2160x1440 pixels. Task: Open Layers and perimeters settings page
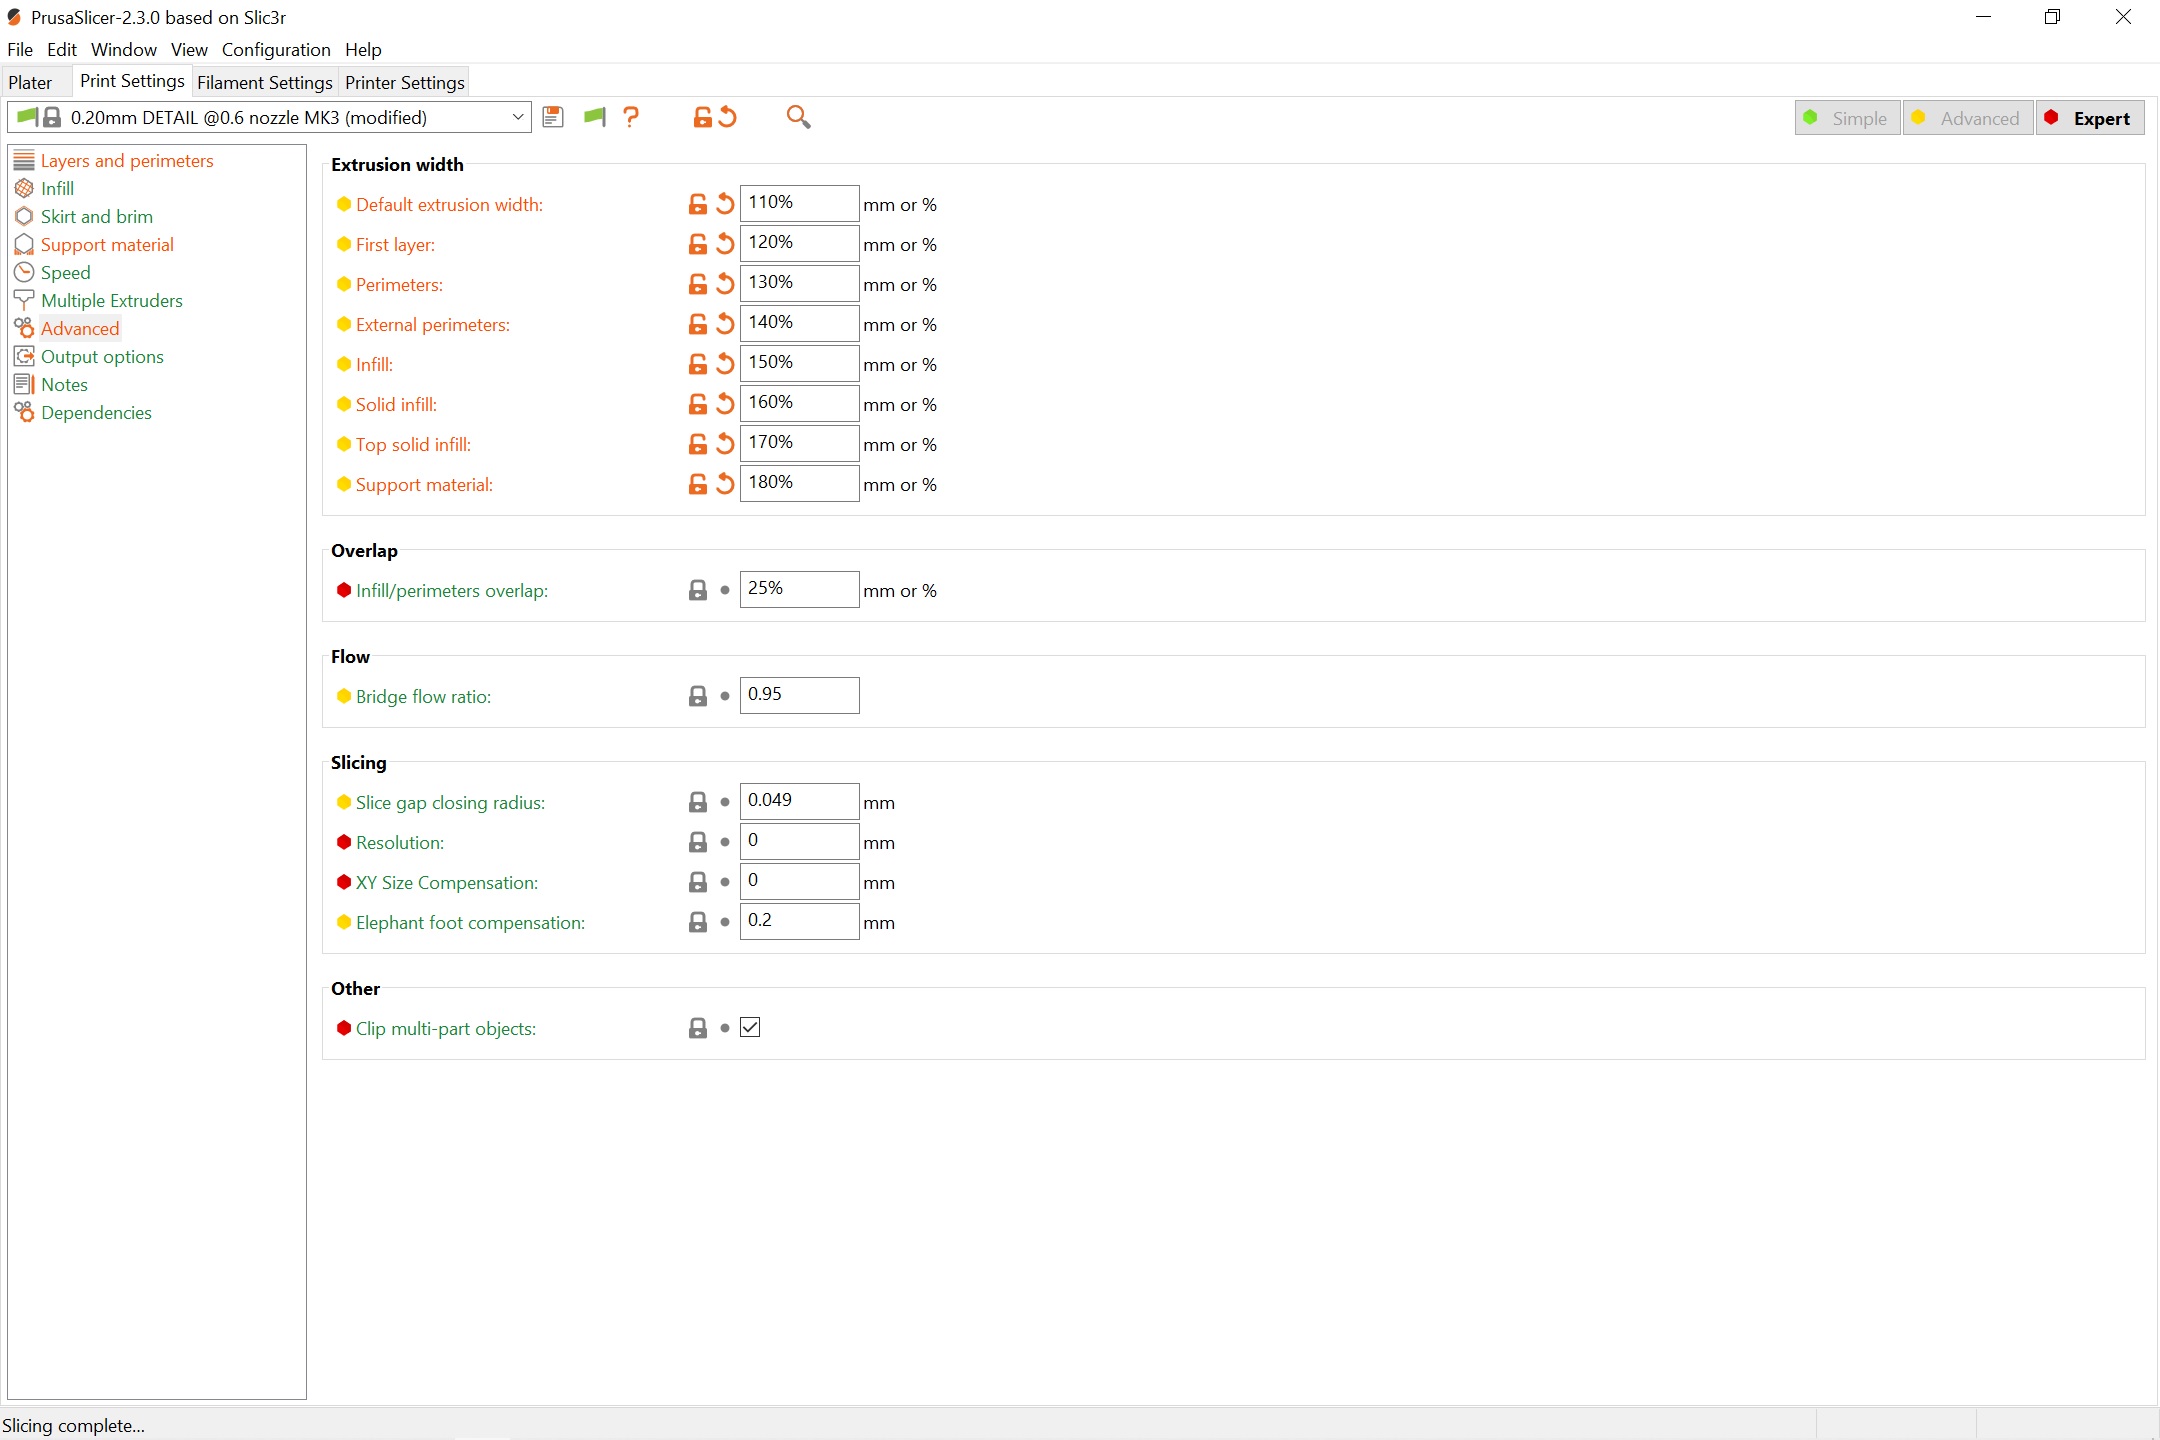[x=127, y=160]
